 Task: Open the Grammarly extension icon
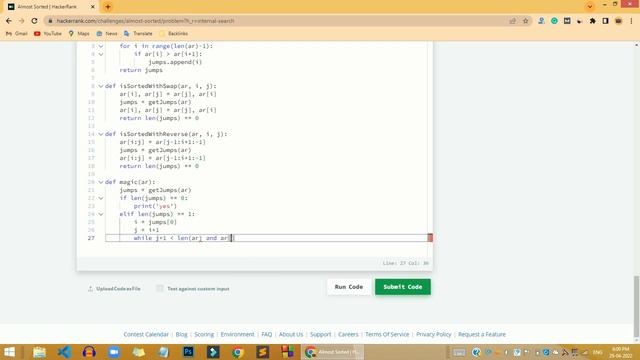tap(554, 21)
